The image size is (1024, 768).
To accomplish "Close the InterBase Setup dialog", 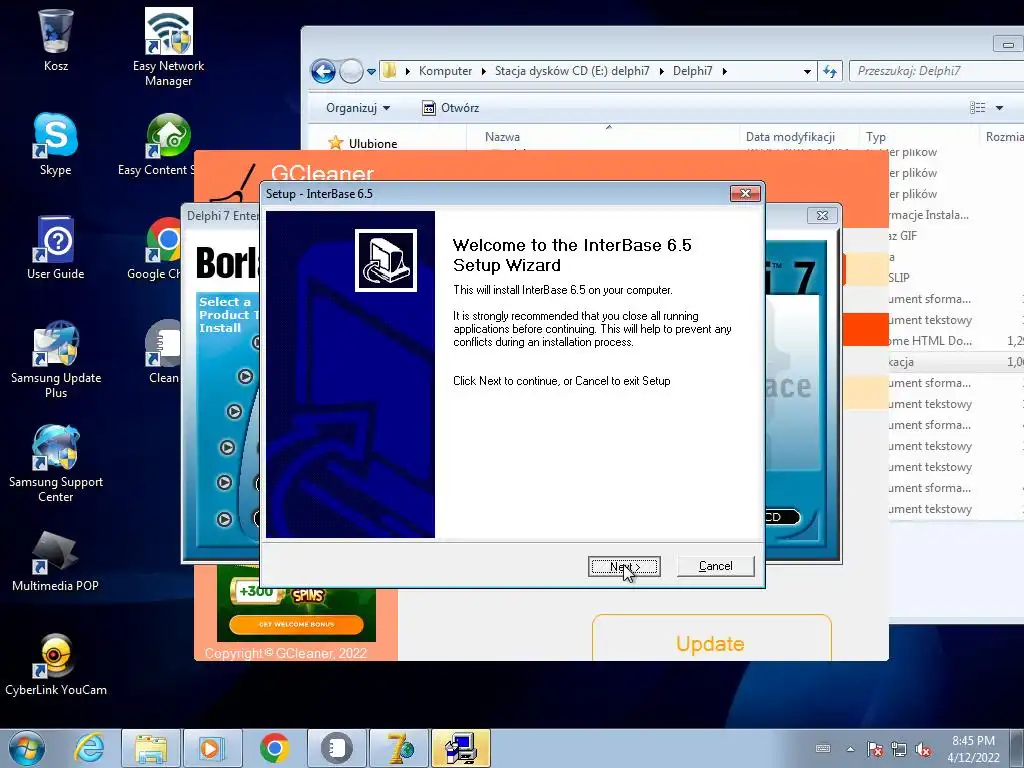I will coord(745,193).
